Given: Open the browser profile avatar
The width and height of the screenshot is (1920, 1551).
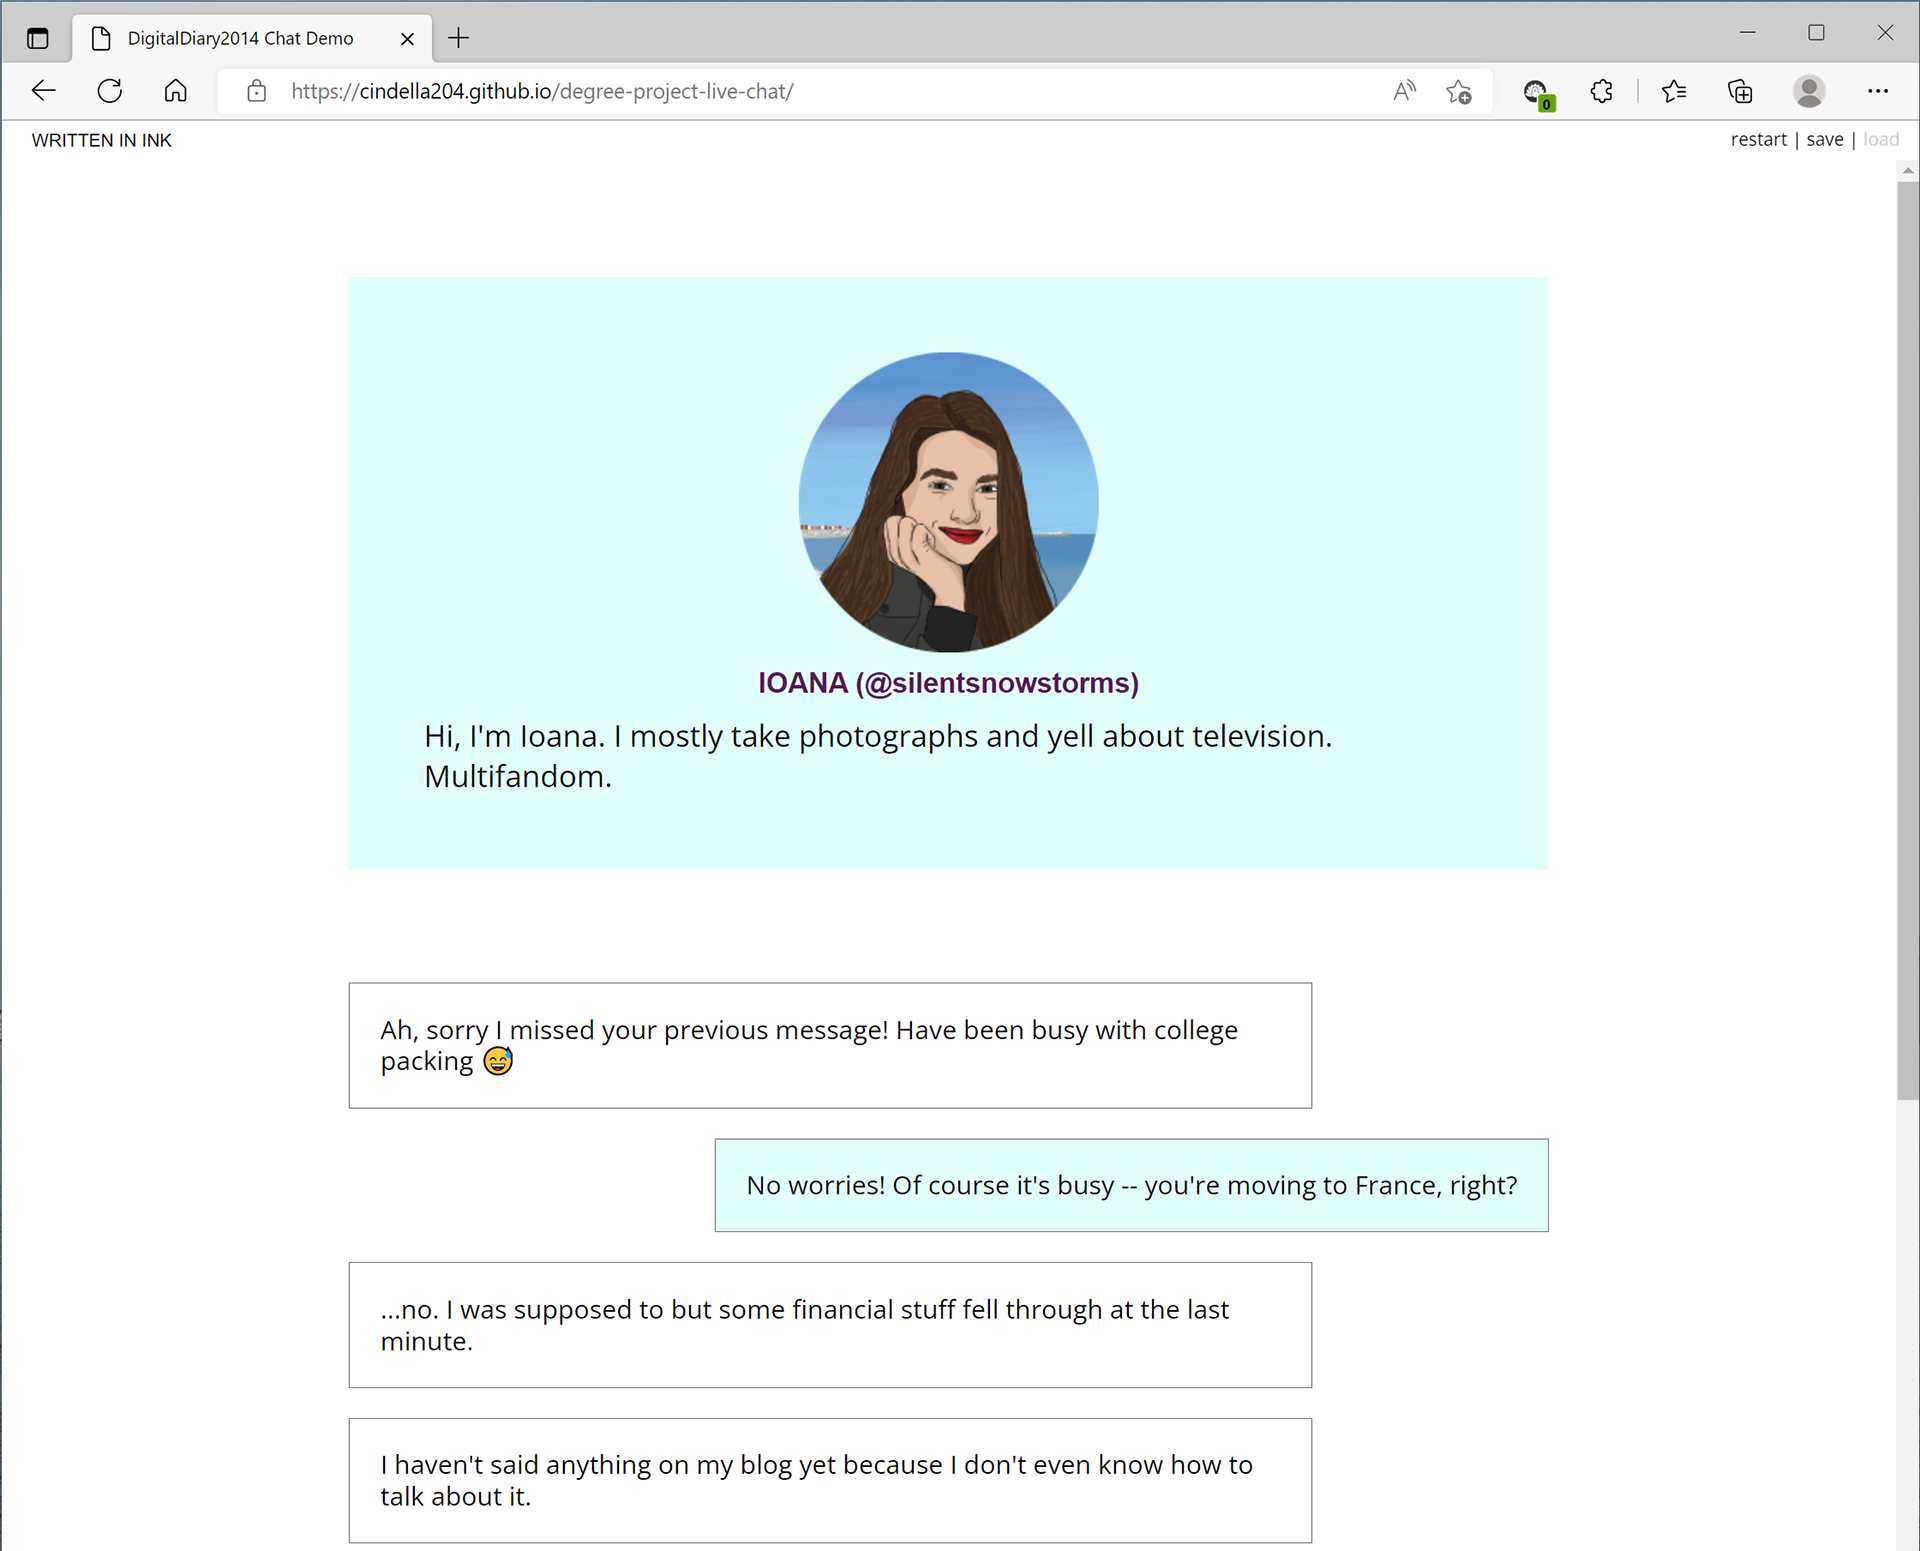Looking at the screenshot, I should coord(1808,91).
